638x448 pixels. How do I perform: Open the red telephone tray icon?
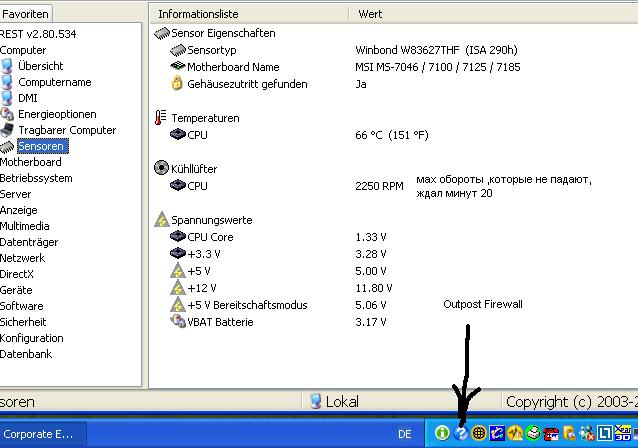pyautogui.click(x=551, y=434)
